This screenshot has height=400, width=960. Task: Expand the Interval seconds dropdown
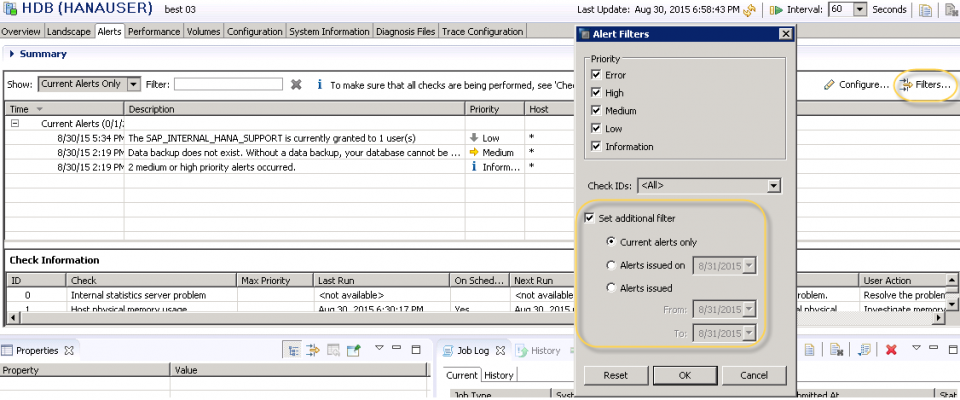(860, 10)
